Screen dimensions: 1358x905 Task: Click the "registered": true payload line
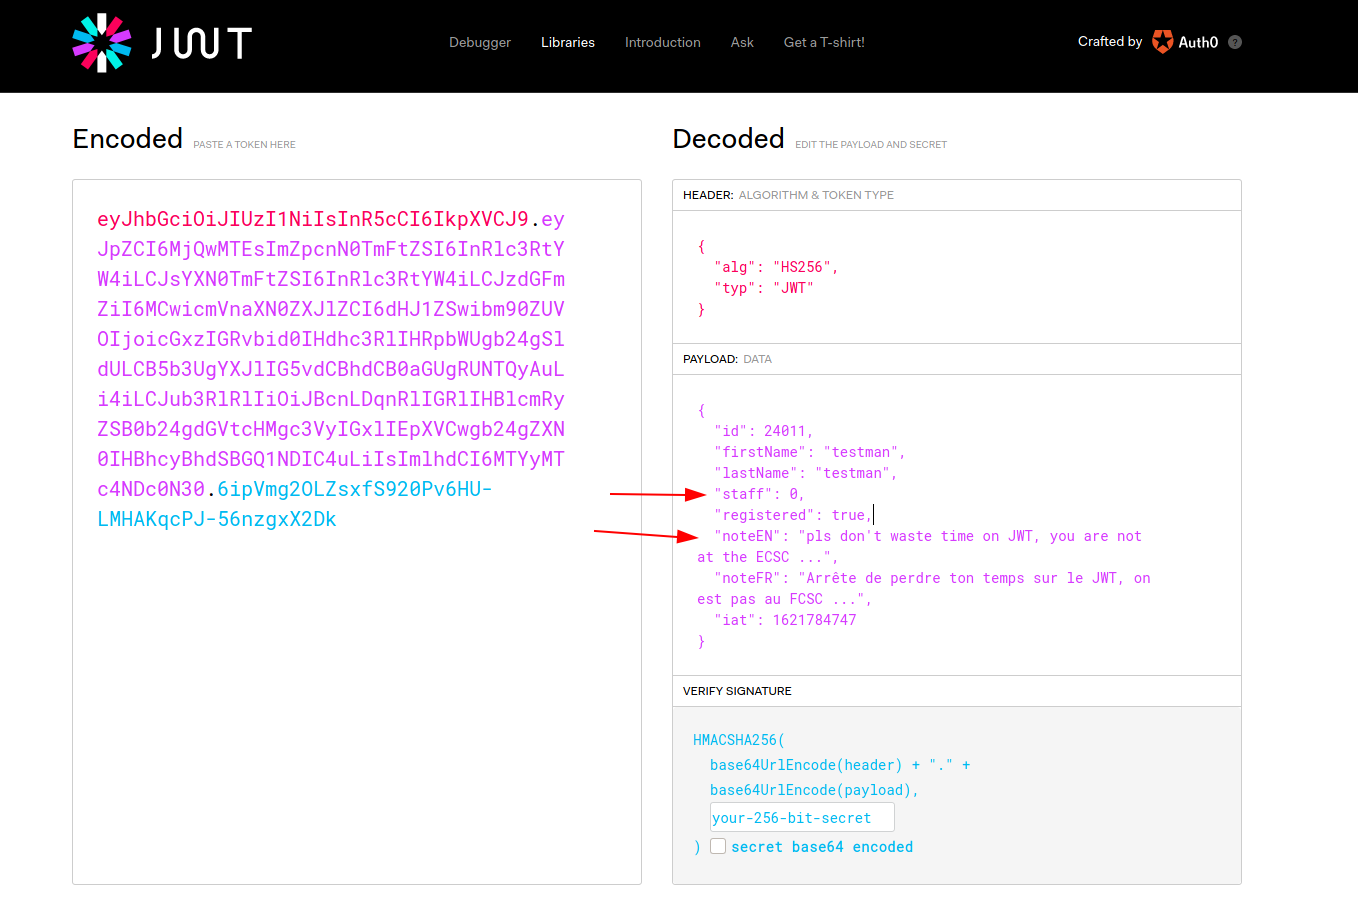tap(792, 515)
